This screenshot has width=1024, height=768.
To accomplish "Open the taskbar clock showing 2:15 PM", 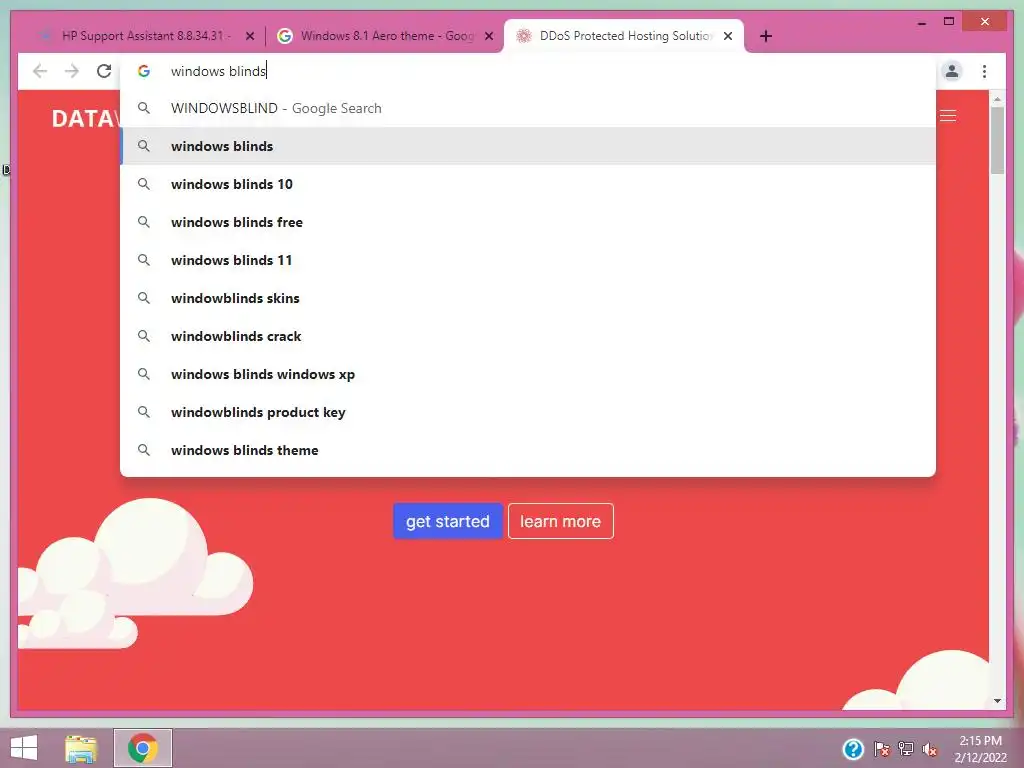I will tap(980, 749).
